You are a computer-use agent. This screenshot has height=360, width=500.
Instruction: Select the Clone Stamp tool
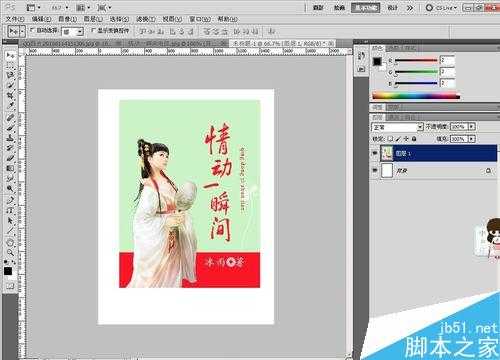(10, 138)
